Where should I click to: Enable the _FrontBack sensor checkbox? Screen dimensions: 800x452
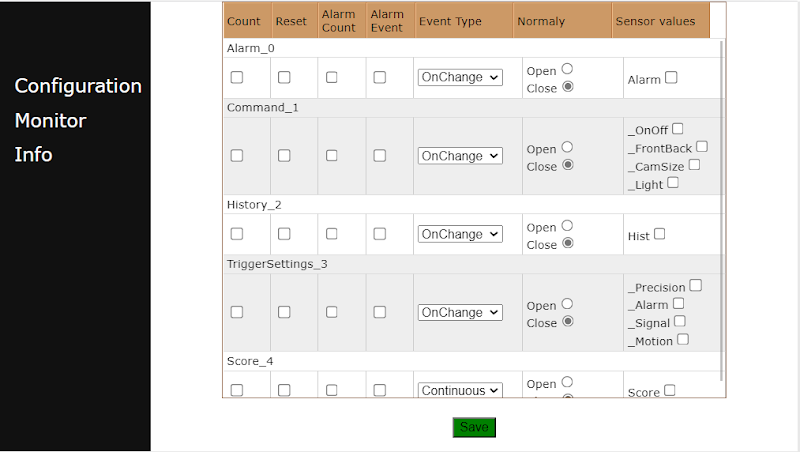702,146
